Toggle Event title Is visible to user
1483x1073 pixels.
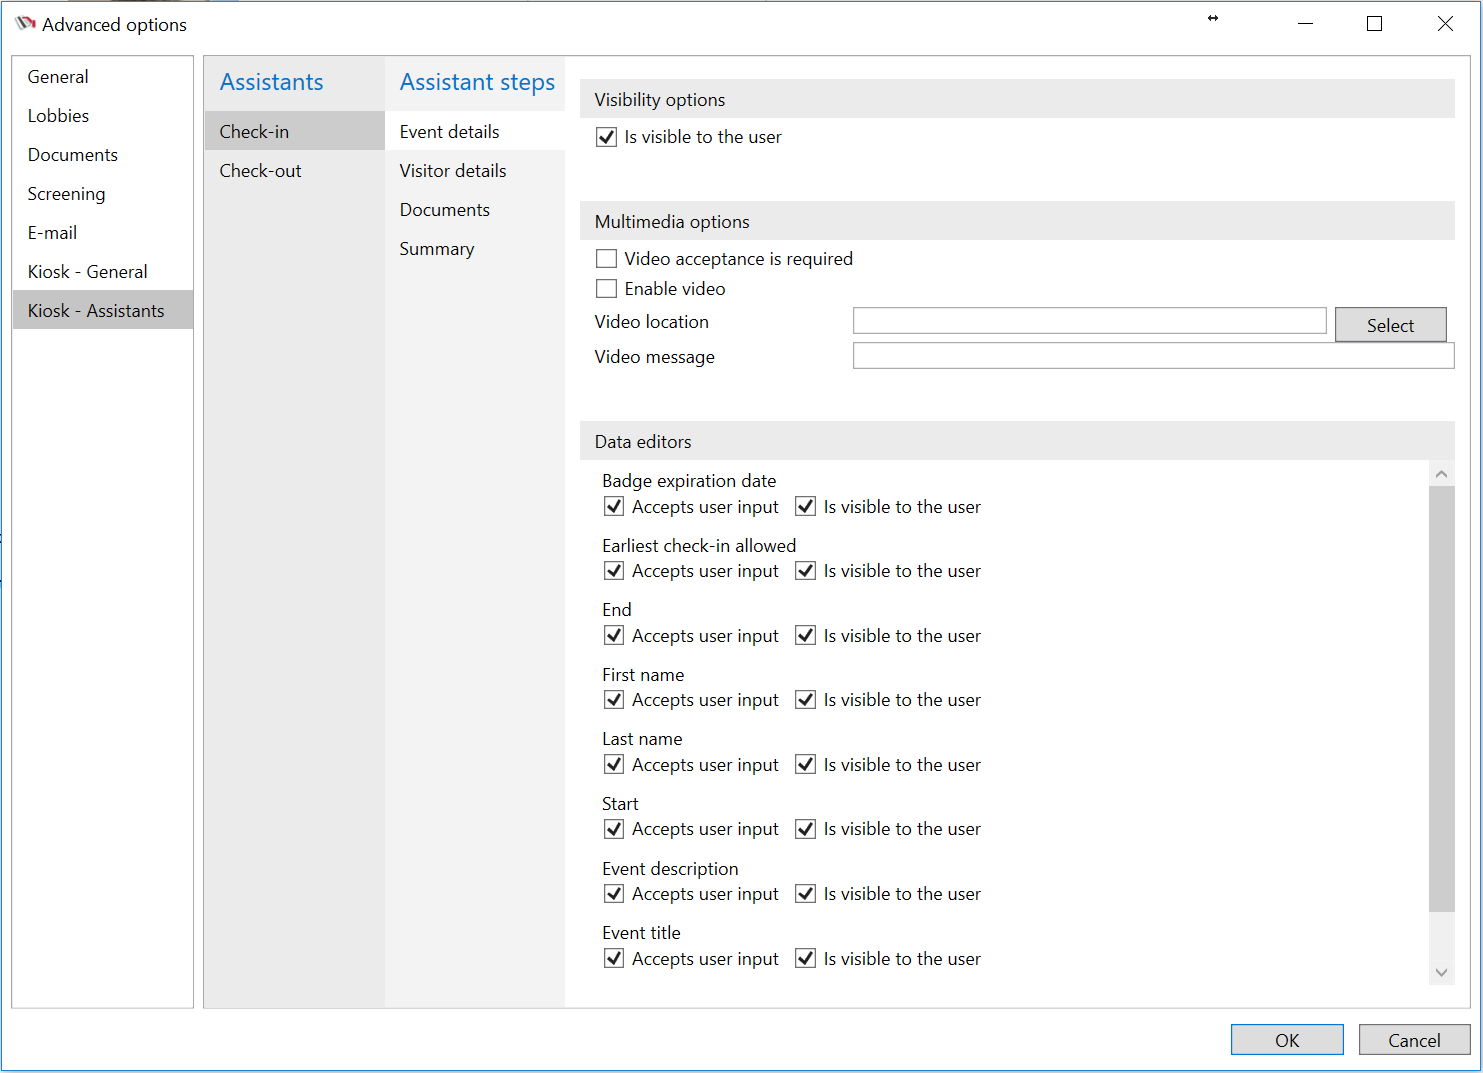click(805, 959)
